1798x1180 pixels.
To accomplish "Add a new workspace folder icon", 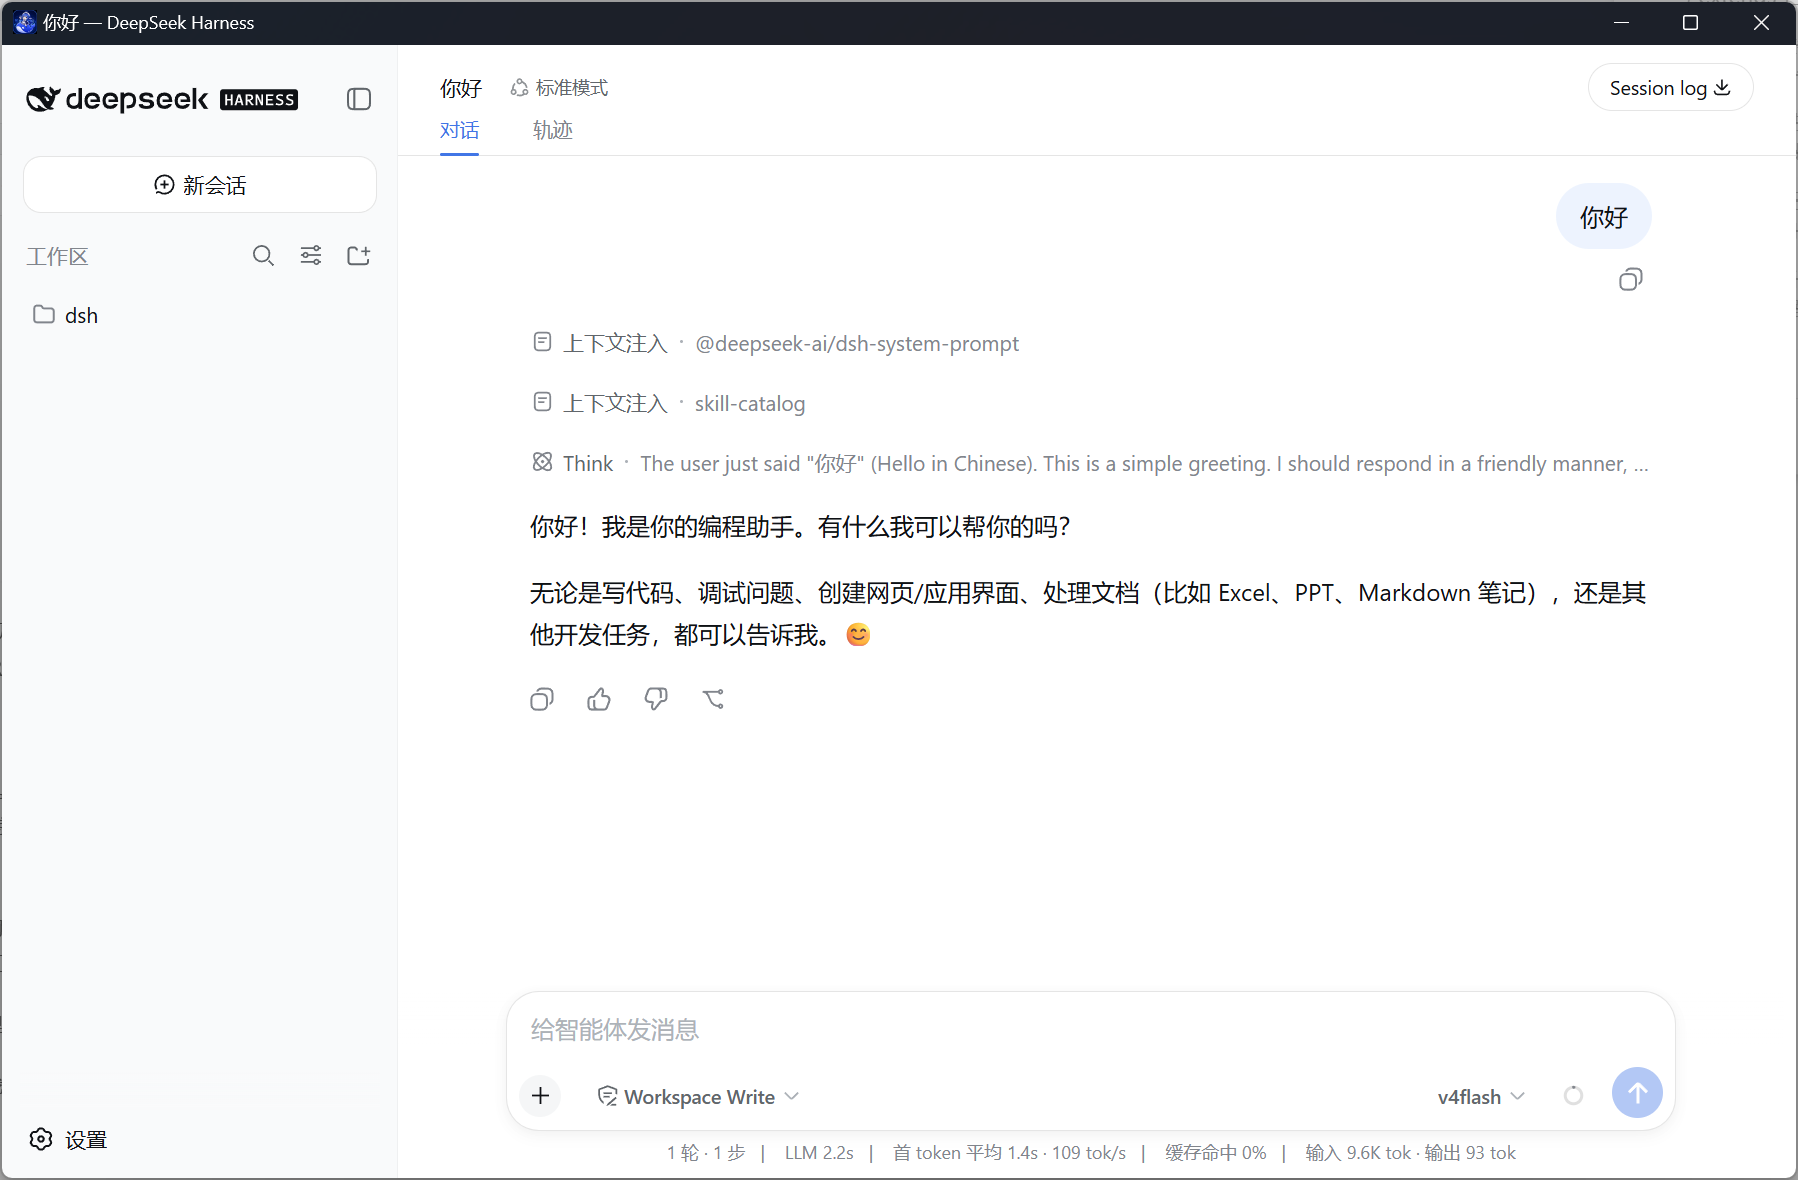I will point(358,256).
